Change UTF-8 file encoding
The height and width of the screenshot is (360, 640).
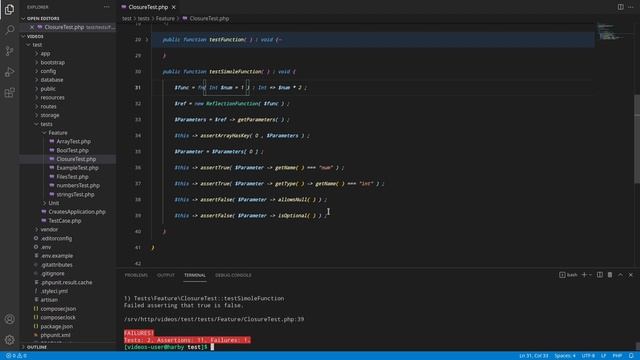(x=588, y=356)
